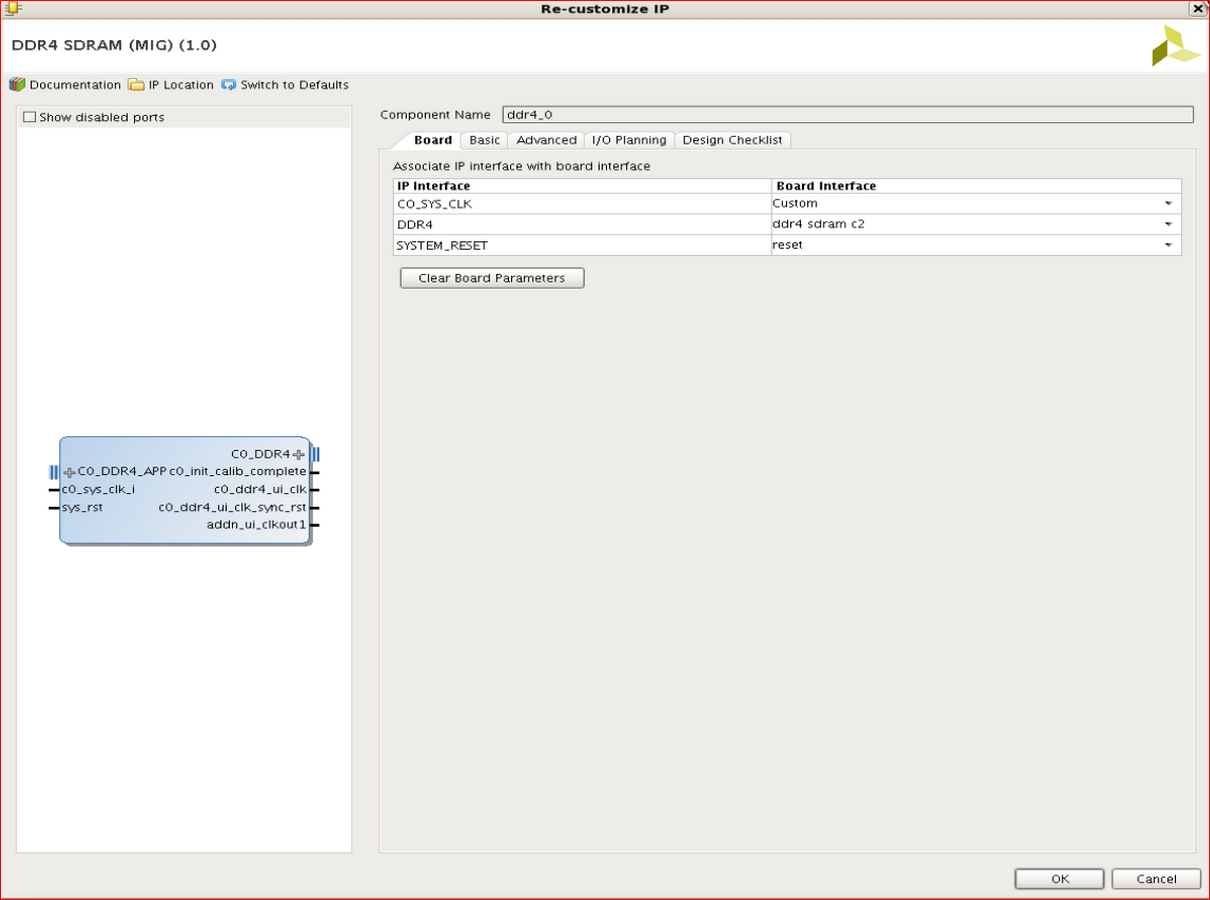Open the SYSTEM_RESET board interface dropdown
The image size is (1210, 900).
(x=1167, y=246)
